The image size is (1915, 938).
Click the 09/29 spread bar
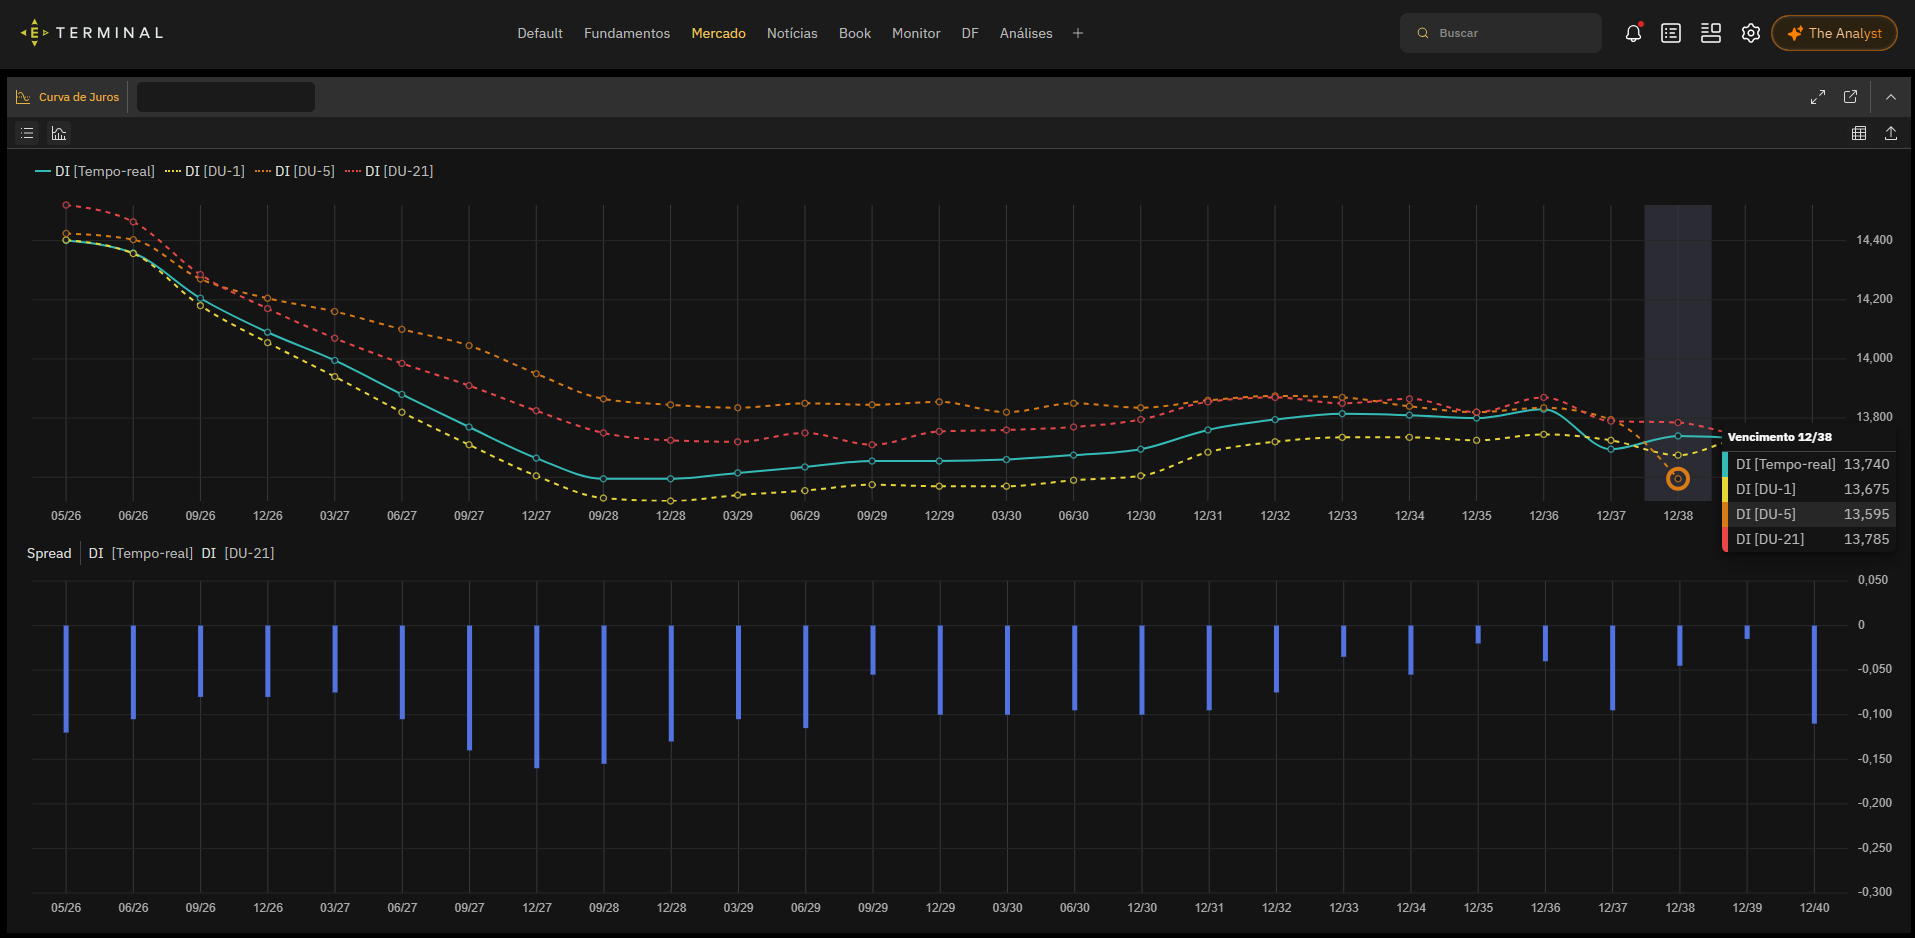pyautogui.click(x=873, y=650)
